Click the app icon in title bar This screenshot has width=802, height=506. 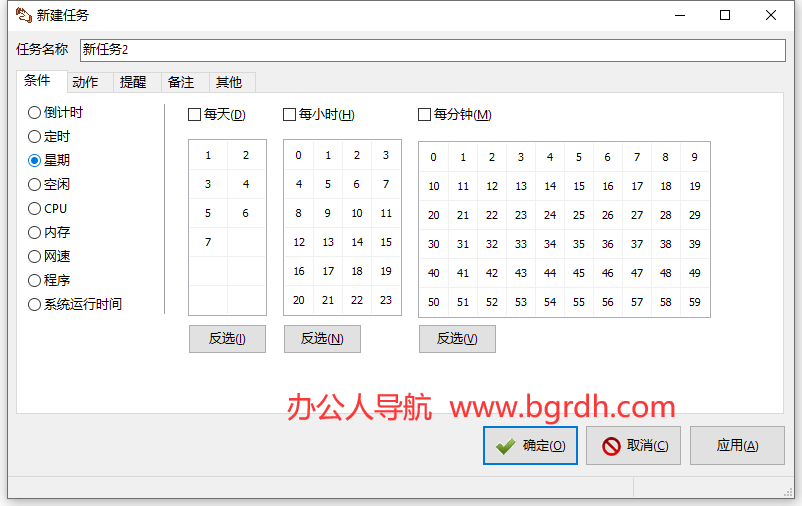(x=22, y=15)
